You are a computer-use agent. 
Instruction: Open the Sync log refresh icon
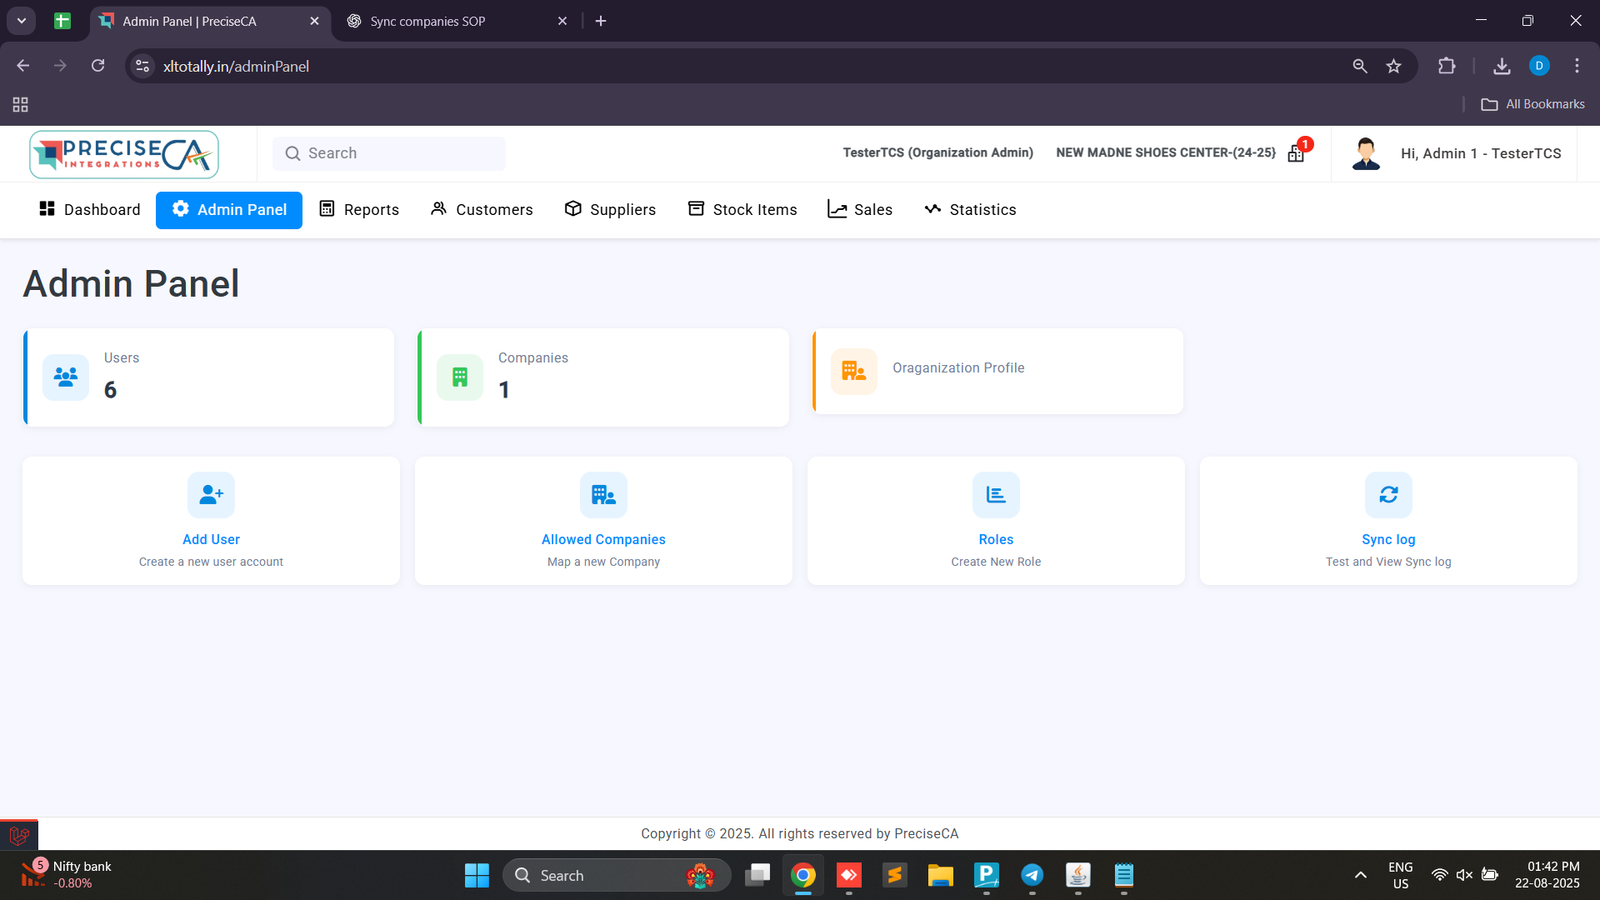pos(1388,495)
